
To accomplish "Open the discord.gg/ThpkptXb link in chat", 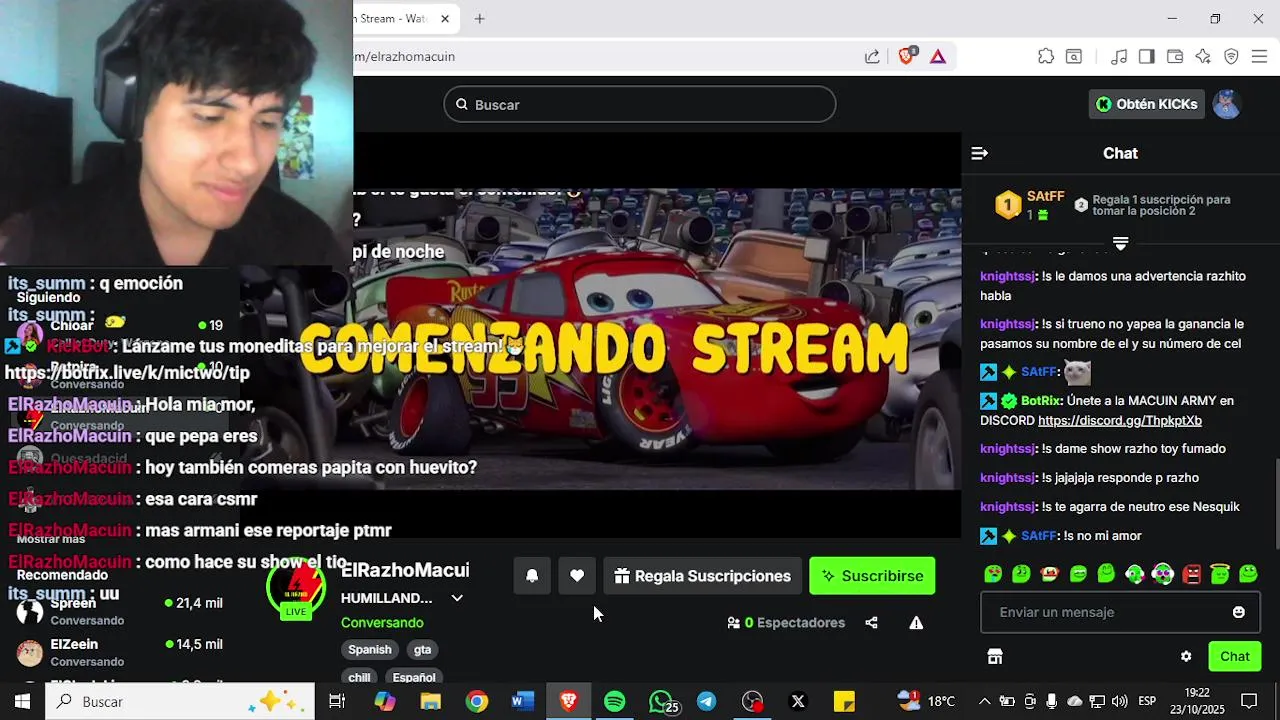I will pos(1120,421).
